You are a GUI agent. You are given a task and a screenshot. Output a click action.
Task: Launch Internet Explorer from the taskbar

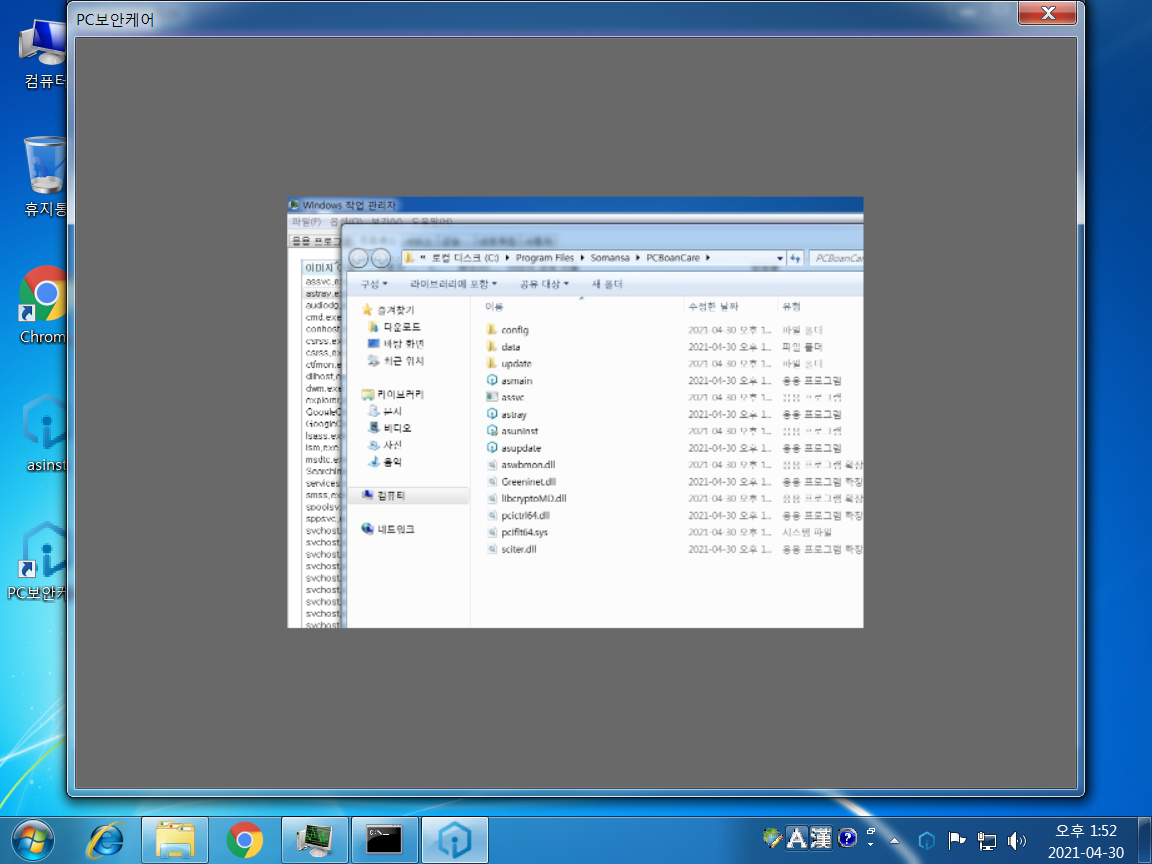click(107, 840)
